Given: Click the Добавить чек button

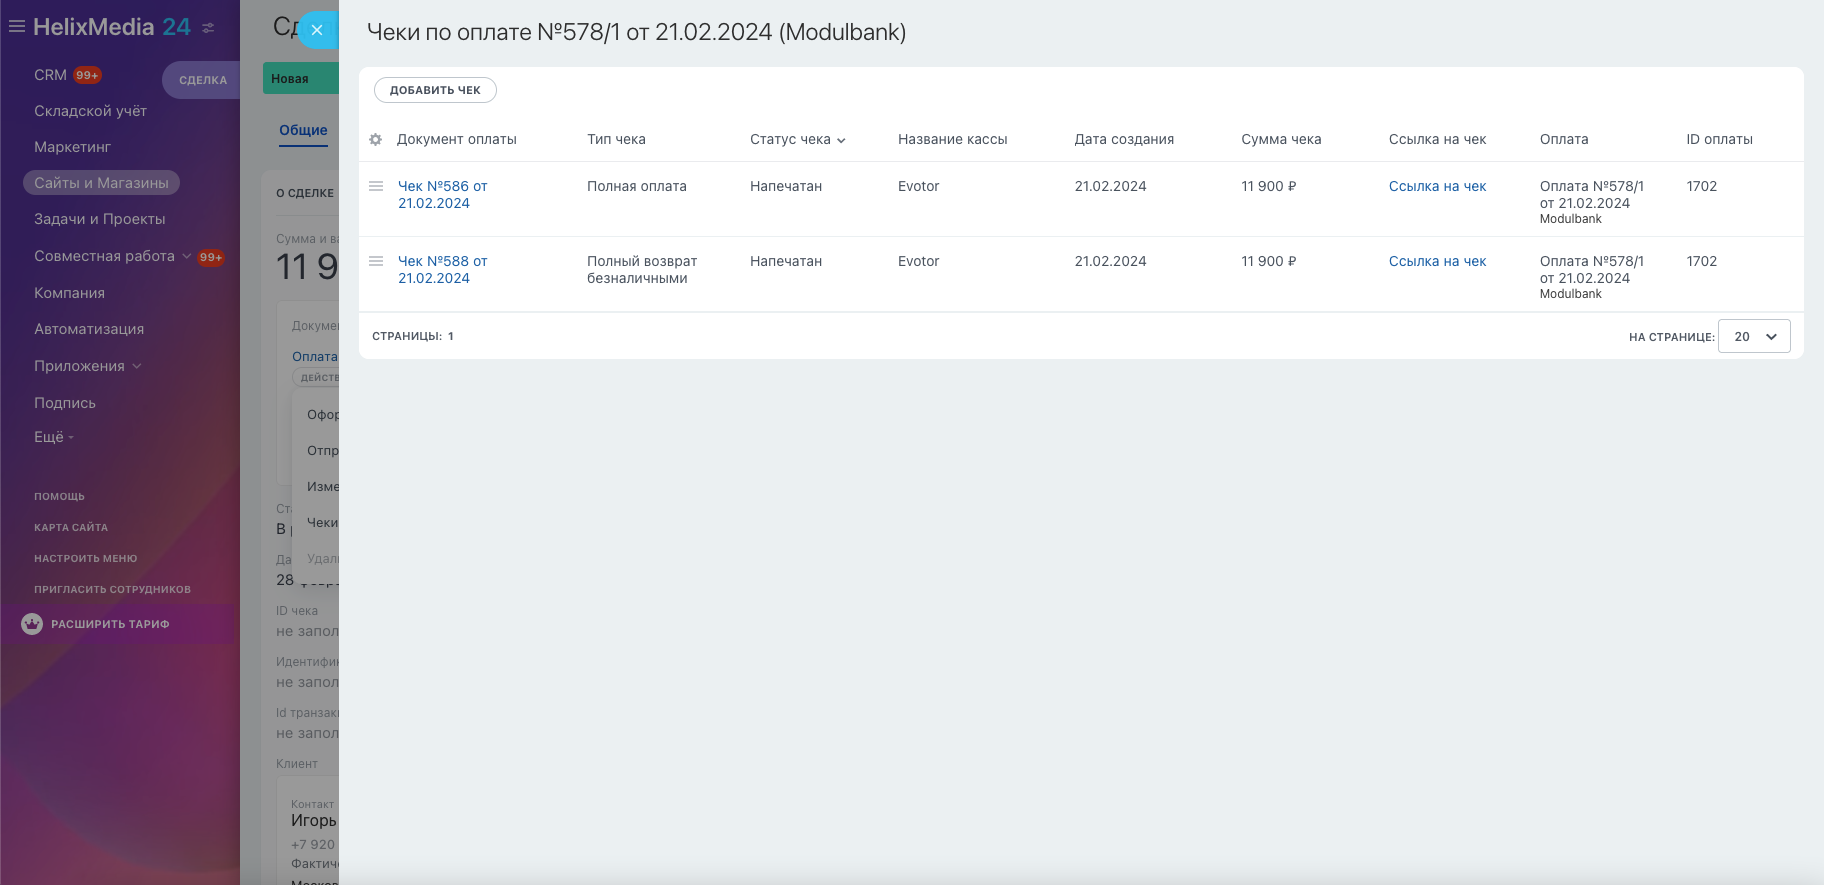Looking at the screenshot, I should click(435, 90).
